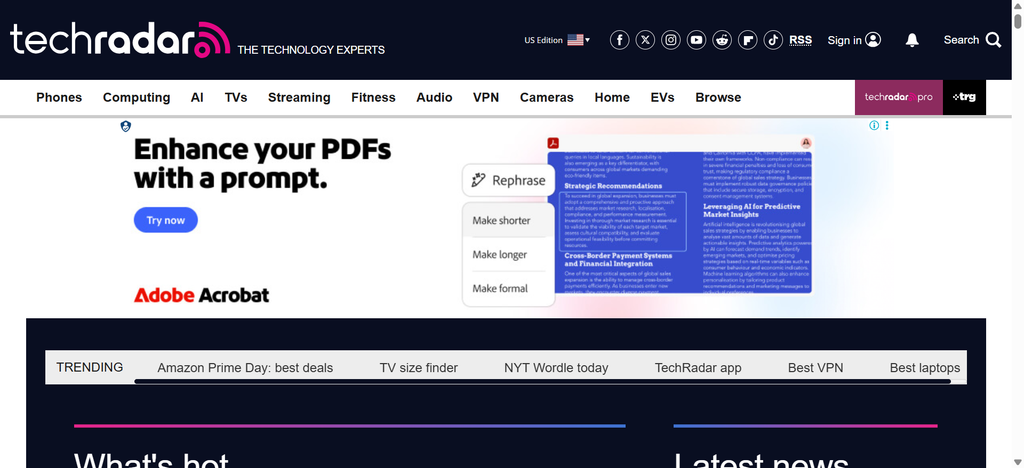Screen dimensions: 1024x468
Task: Click the Adobe Acrobat logo in ad
Action: [201, 295]
